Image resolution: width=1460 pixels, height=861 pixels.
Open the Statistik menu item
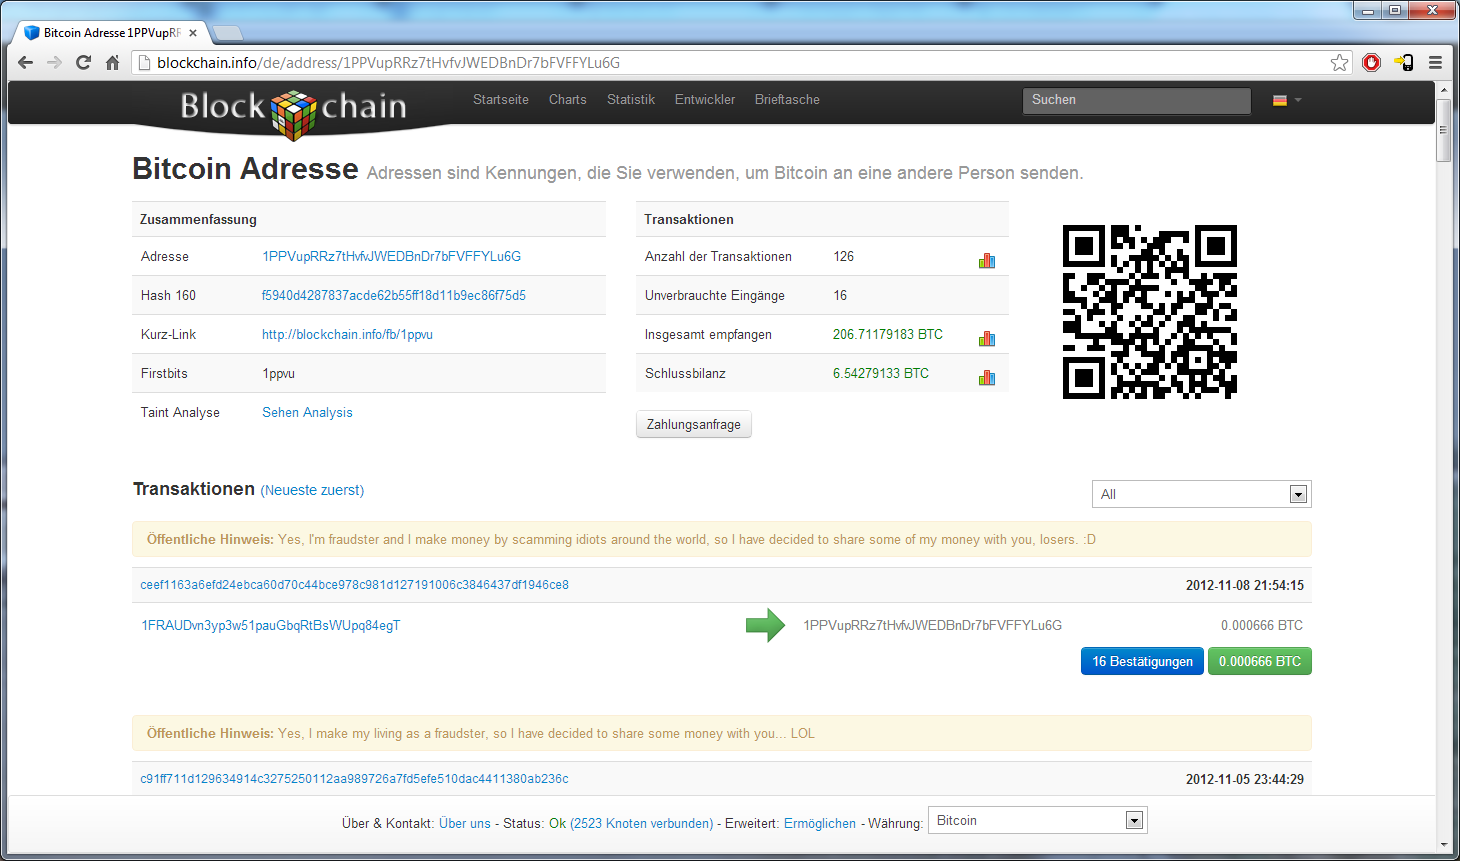click(631, 100)
